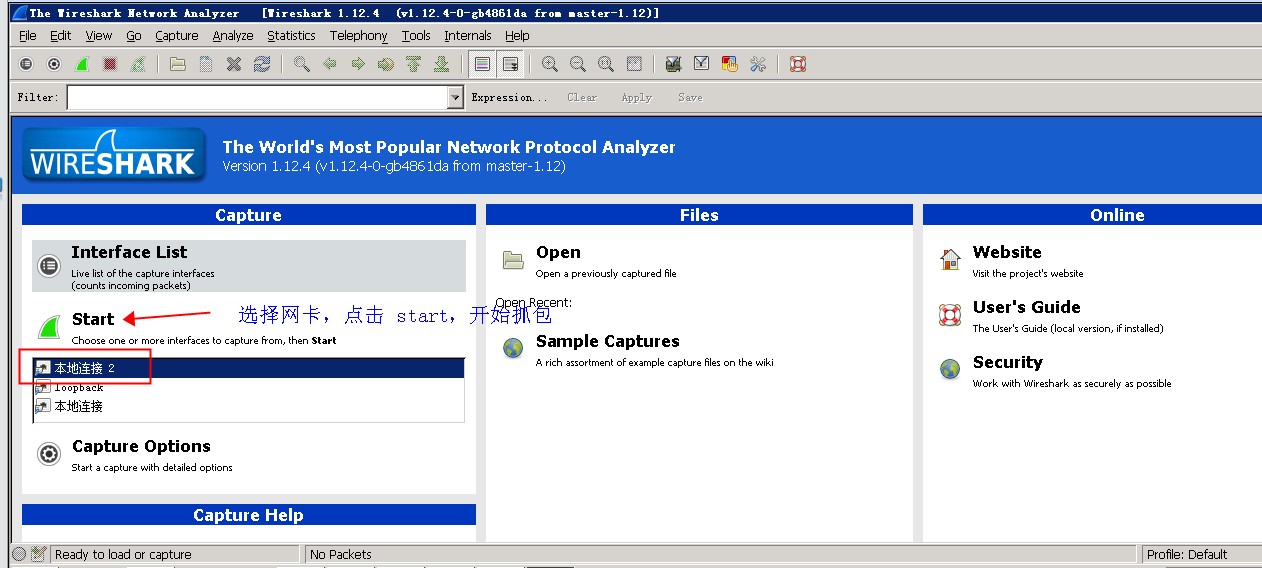This screenshot has height=568, width=1262.
Task: Open preferences wrench icon in toolbar
Action: pos(757,64)
